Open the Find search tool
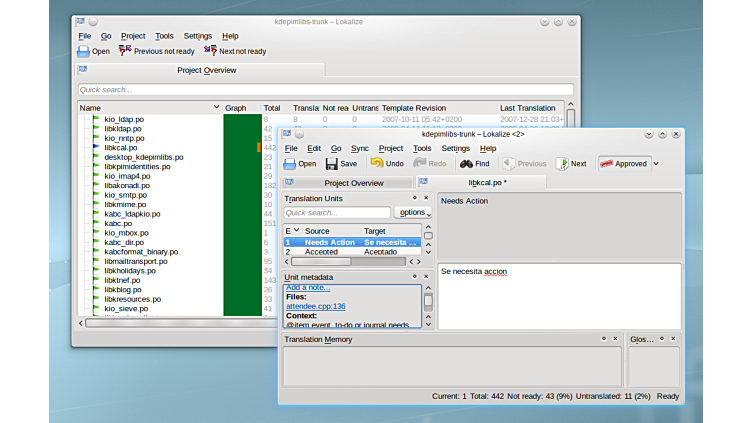Image resolution: width=752 pixels, height=423 pixels. [474, 164]
